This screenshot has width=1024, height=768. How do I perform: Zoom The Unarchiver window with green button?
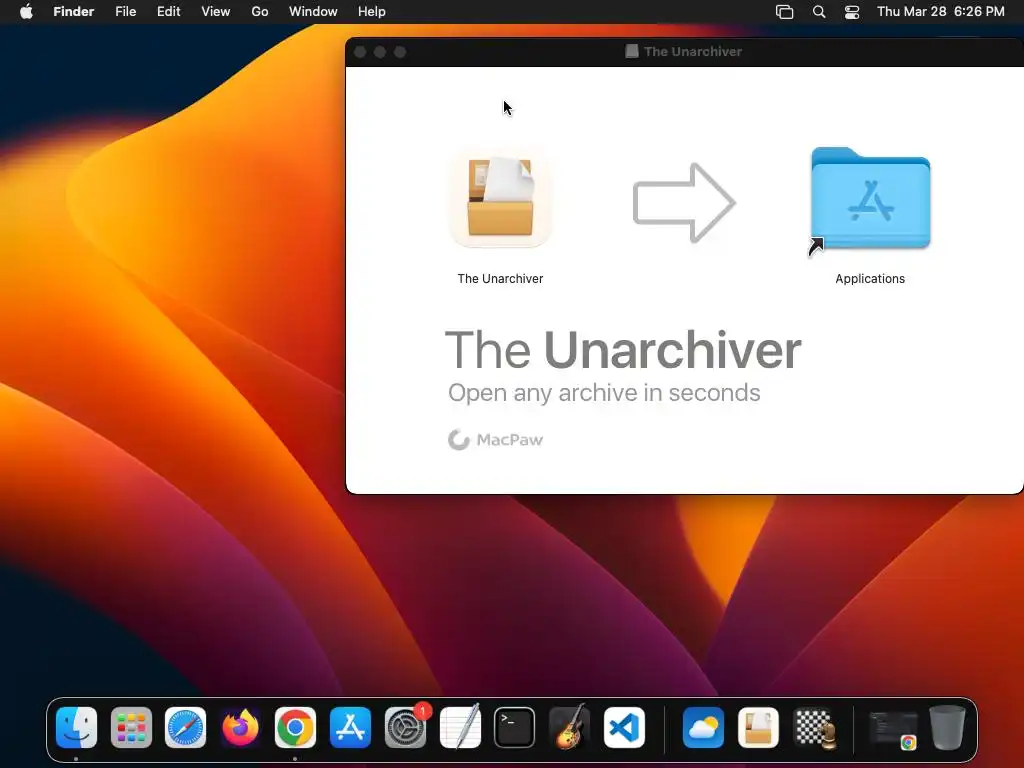tap(400, 52)
